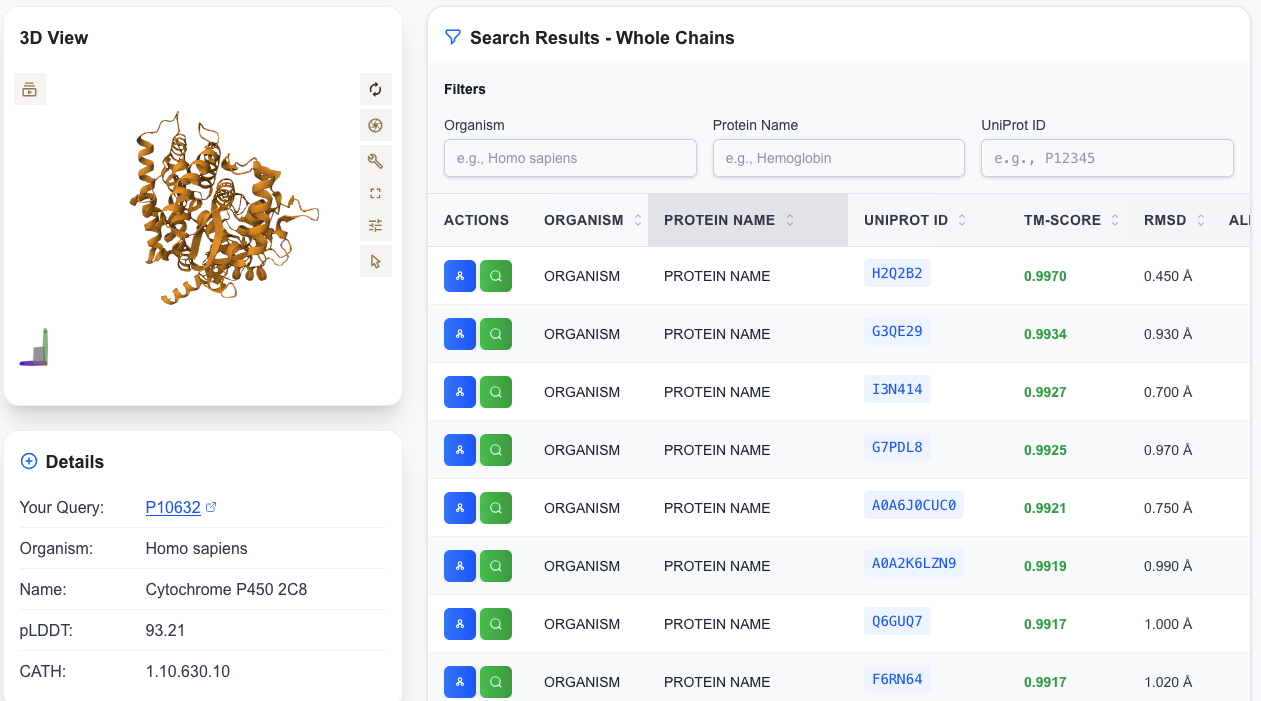Expand the ORGANISM column sort chevrons
Viewport: 1261px width, 701px height.
pos(638,220)
